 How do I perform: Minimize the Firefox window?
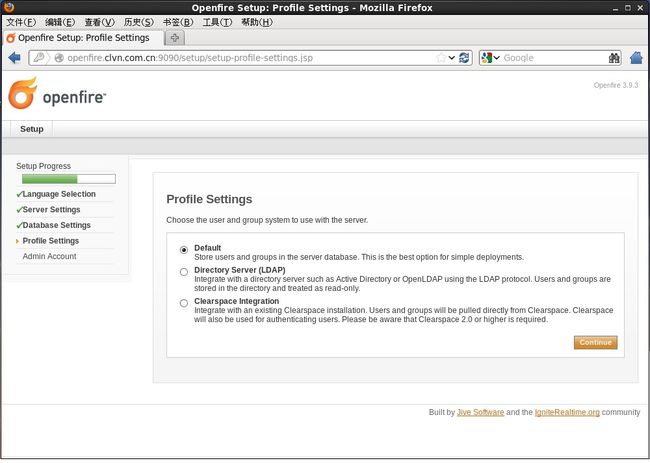pyautogui.click(x=615, y=8)
